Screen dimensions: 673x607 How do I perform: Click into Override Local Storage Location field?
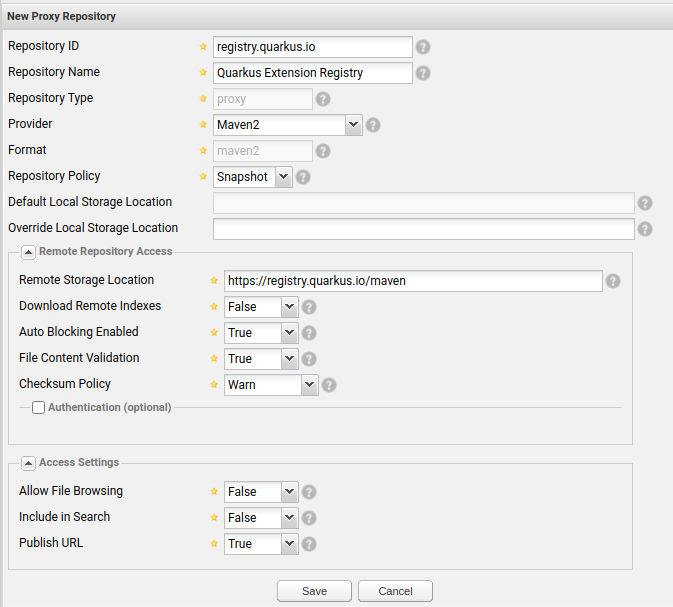click(x=424, y=229)
